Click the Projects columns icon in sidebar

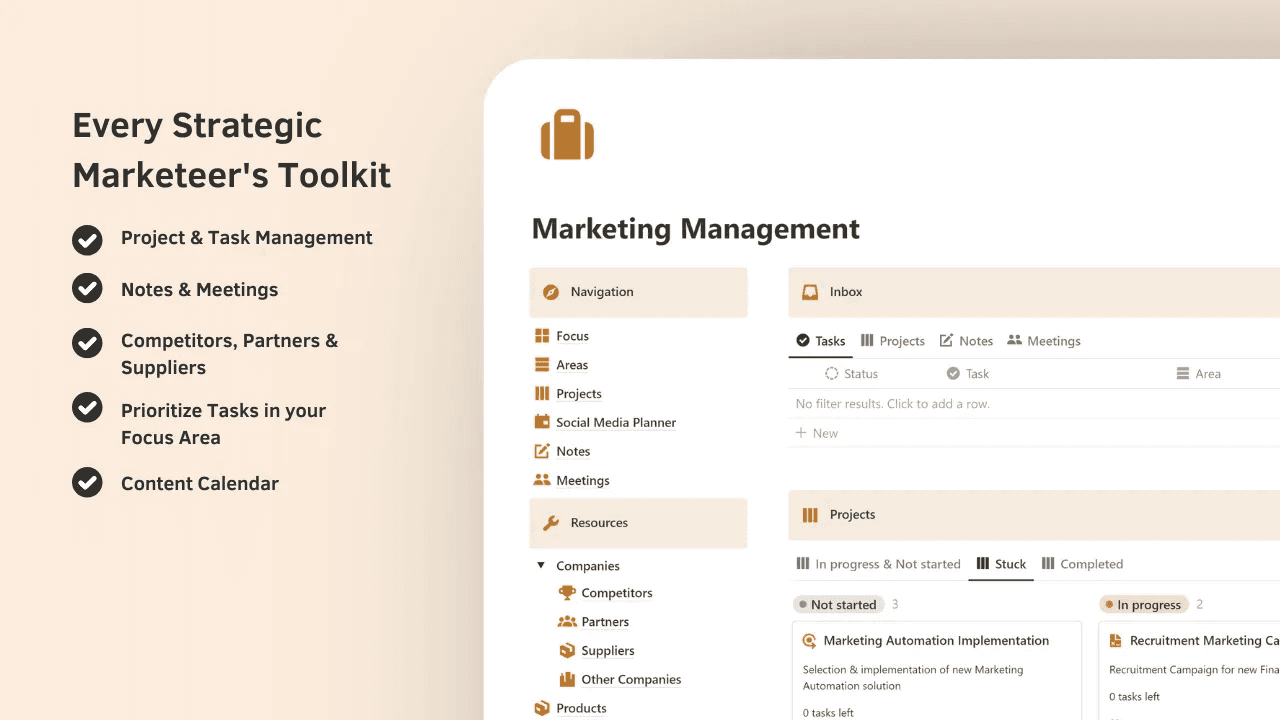(x=542, y=394)
